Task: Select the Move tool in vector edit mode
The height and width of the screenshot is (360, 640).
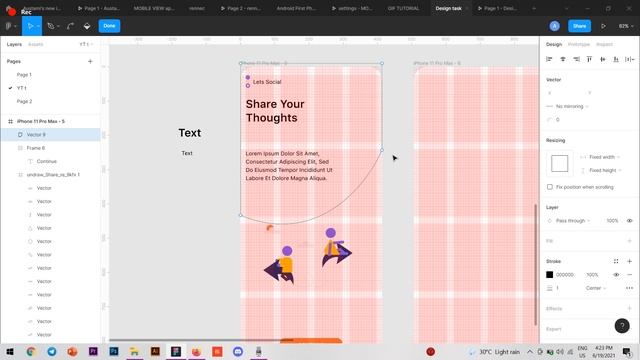Action: point(31,26)
